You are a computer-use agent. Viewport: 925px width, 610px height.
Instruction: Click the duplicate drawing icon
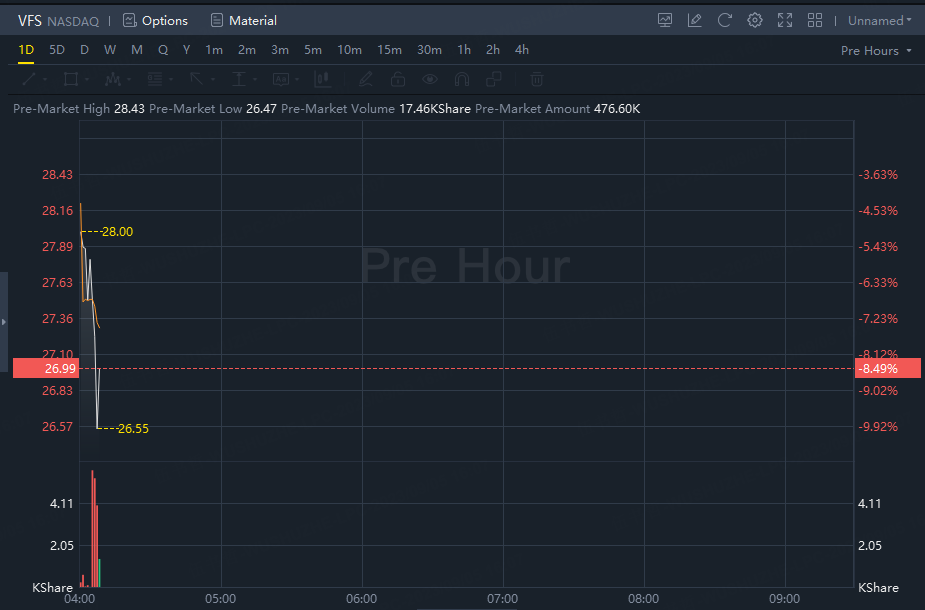click(x=494, y=79)
